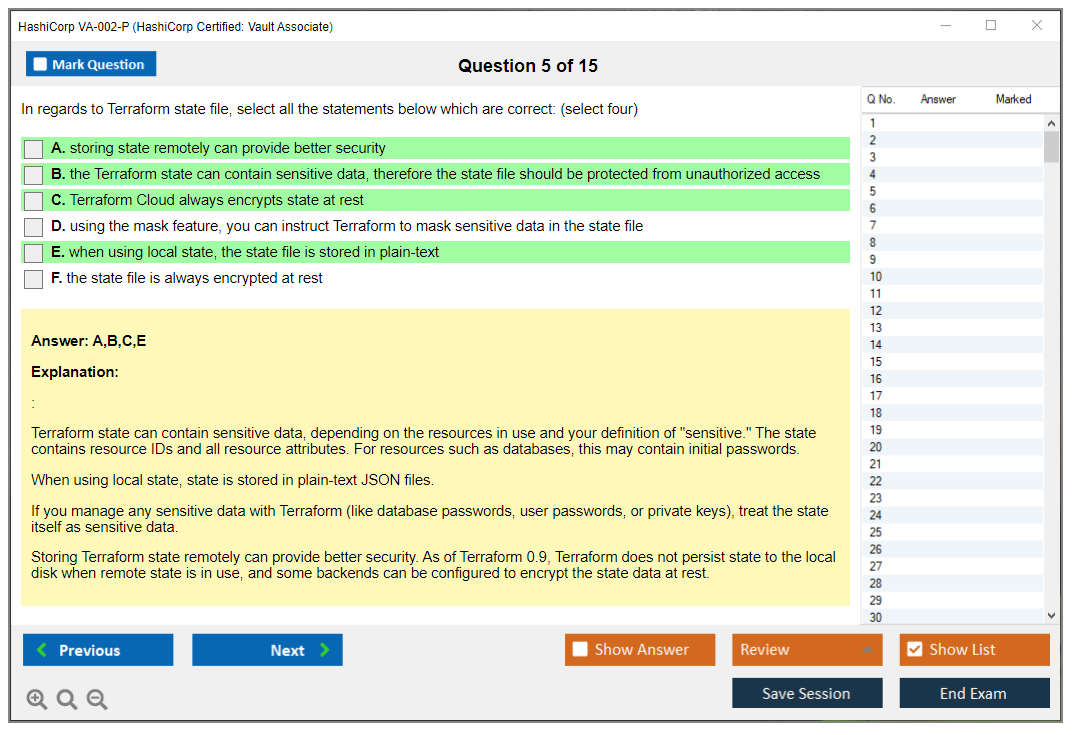Go back to the Previous question
The width and height of the screenshot is (1075, 735).
[x=98, y=650]
